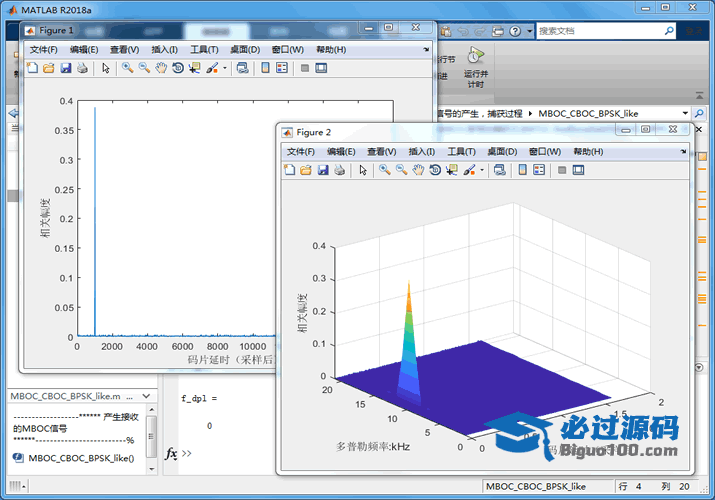Open the Brush tool color dropdown in Figure 2
The width and height of the screenshot is (715, 500).
pos(482,170)
